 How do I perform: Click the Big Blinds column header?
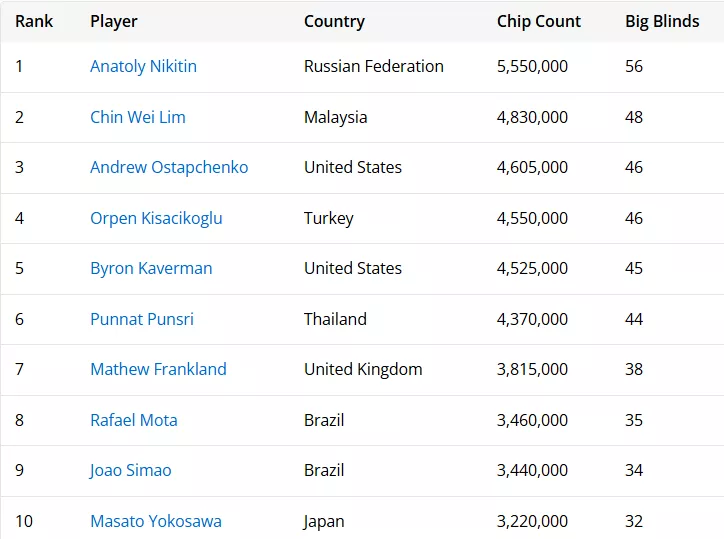tap(662, 22)
